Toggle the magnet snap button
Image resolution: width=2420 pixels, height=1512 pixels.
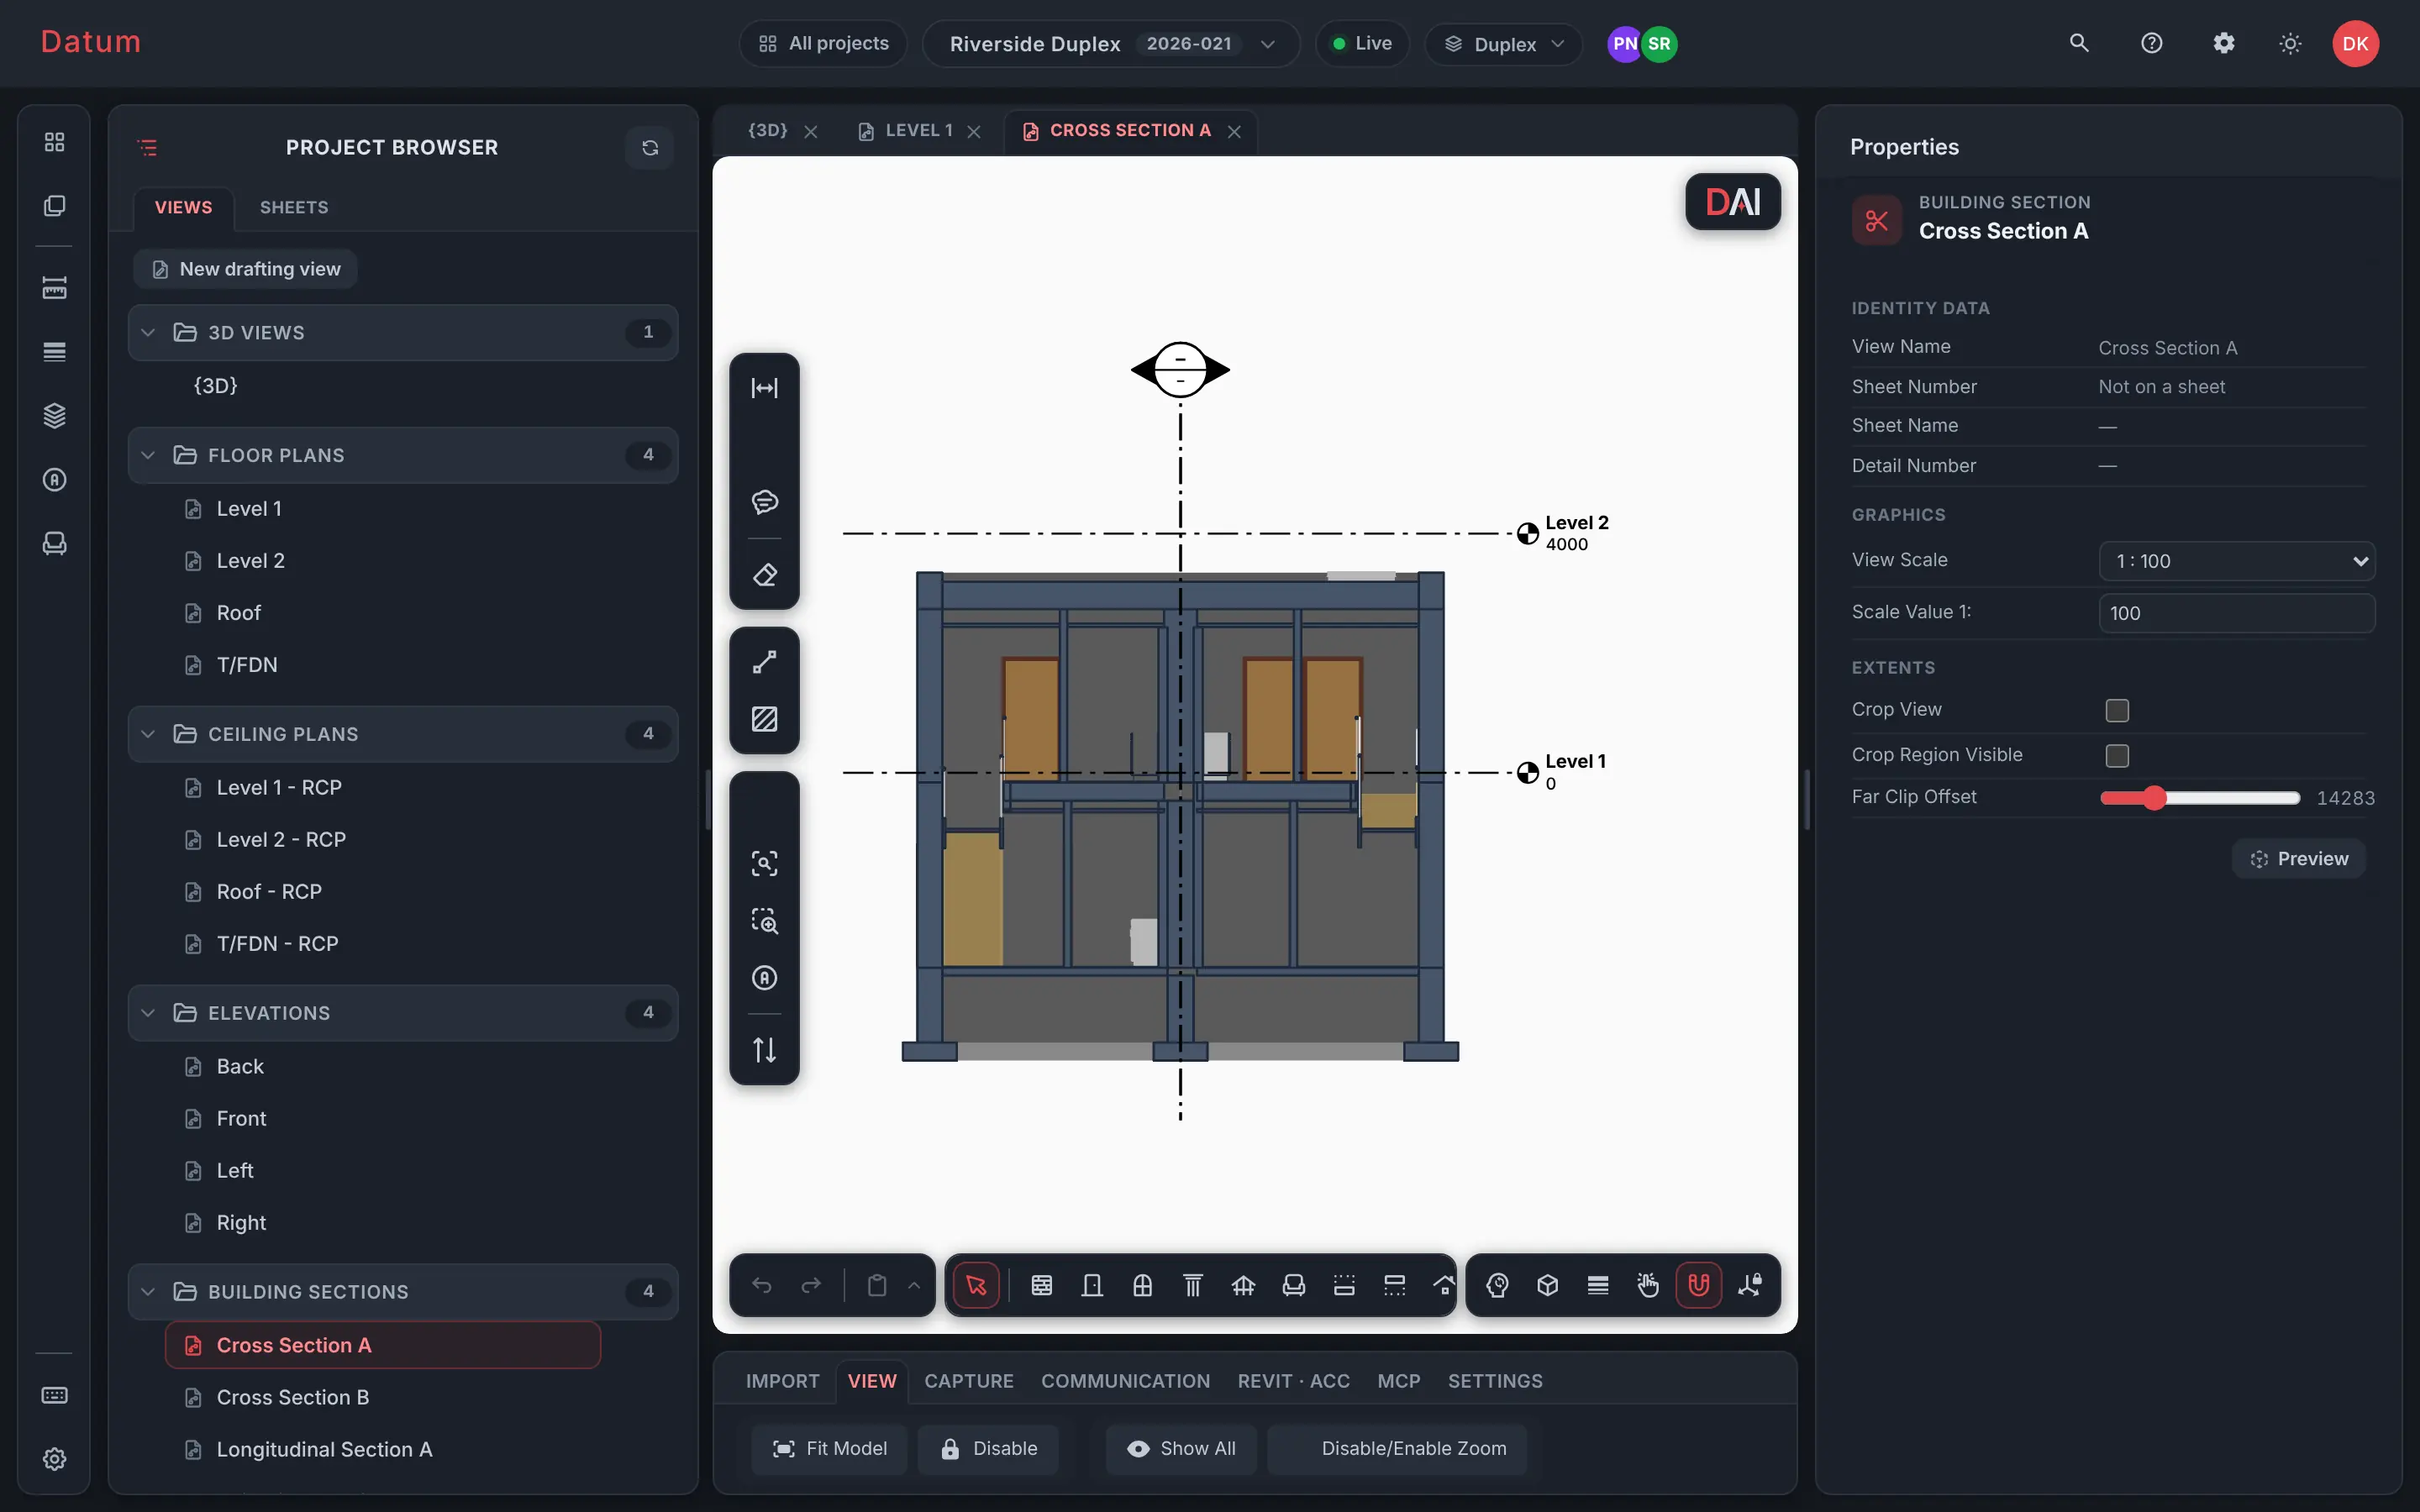click(1698, 1285)
